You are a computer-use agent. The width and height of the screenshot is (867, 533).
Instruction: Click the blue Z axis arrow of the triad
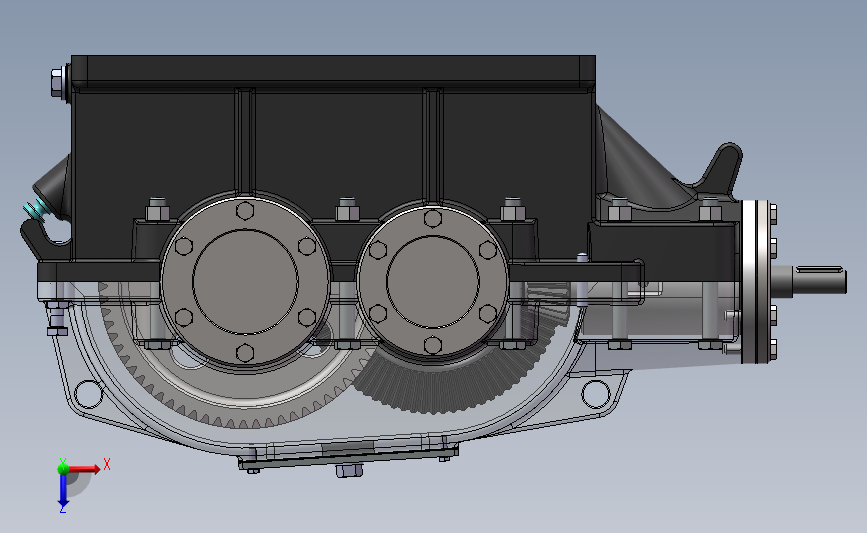pos(63,491)
